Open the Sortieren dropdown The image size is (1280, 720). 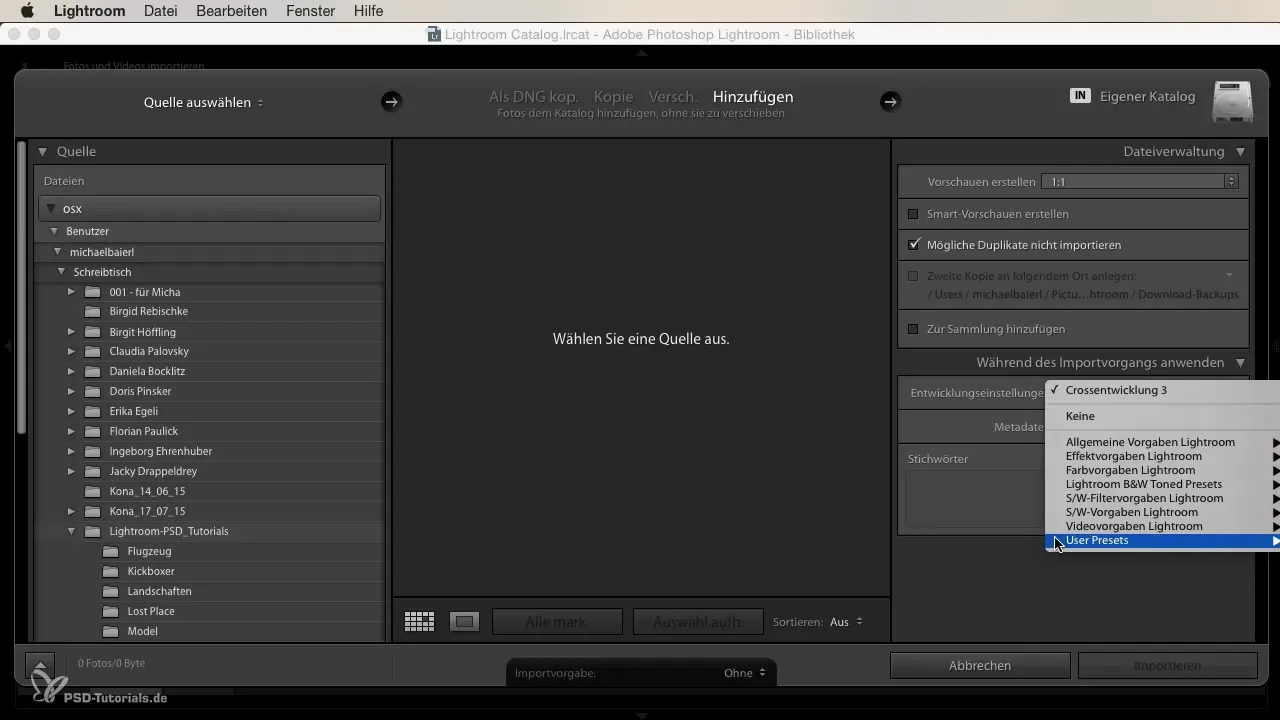[x=846, y=622]
